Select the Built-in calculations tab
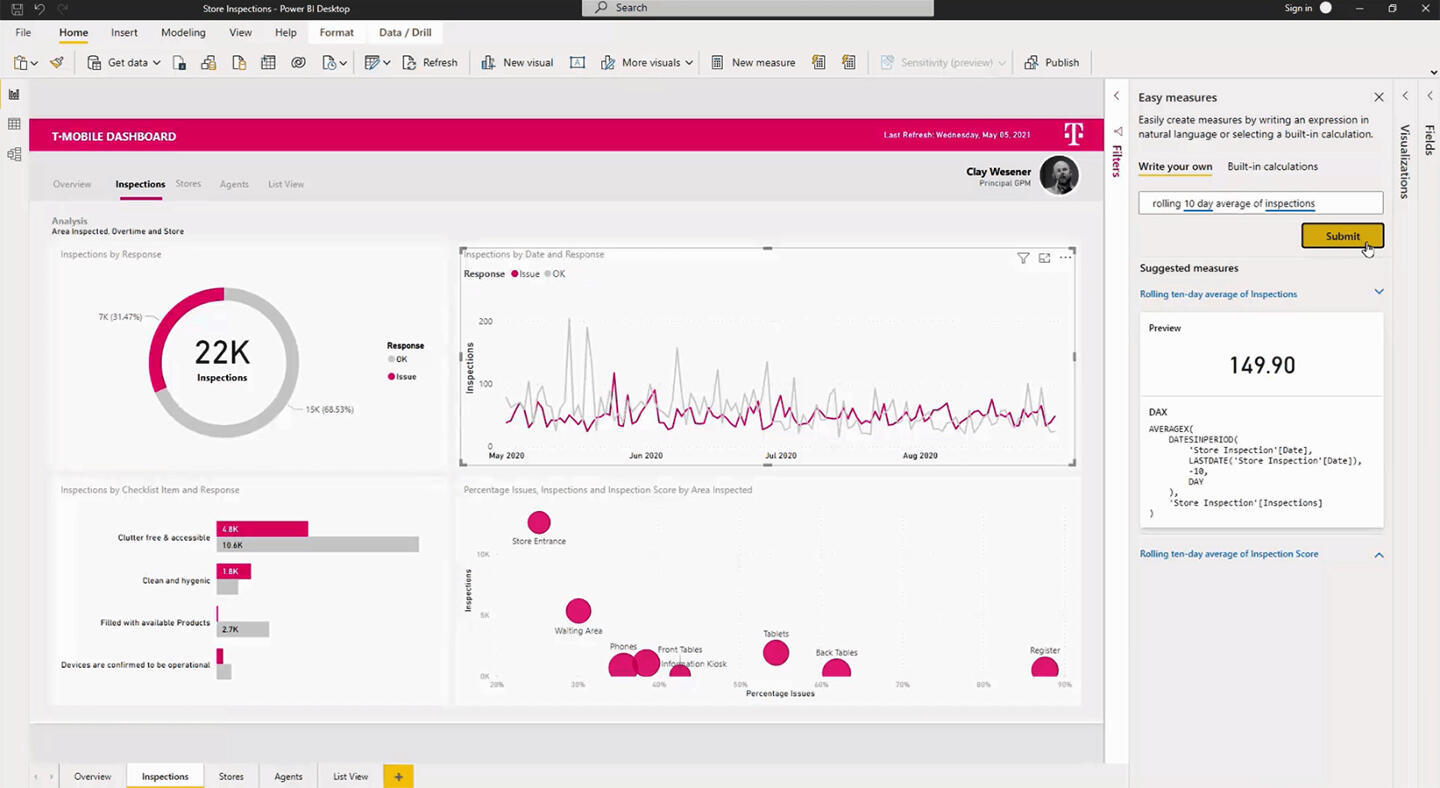Screen dimensions: 1440x788 1272,167
